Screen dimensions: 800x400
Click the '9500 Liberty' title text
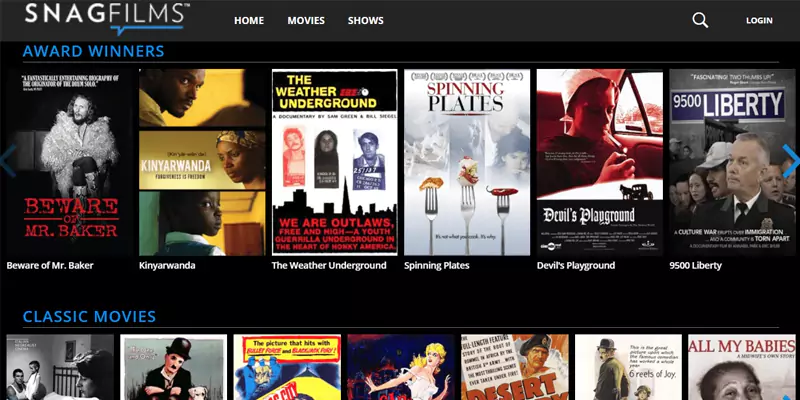coord(695,265)
